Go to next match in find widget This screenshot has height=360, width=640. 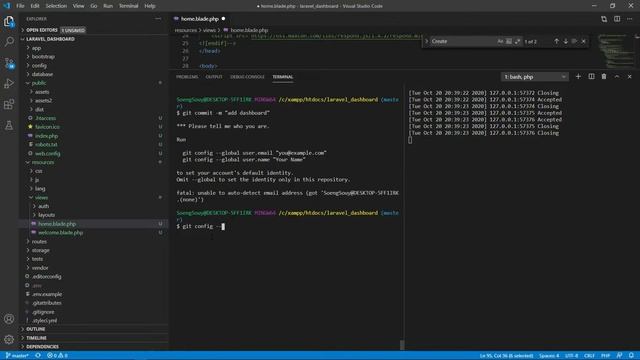(566, 41)
